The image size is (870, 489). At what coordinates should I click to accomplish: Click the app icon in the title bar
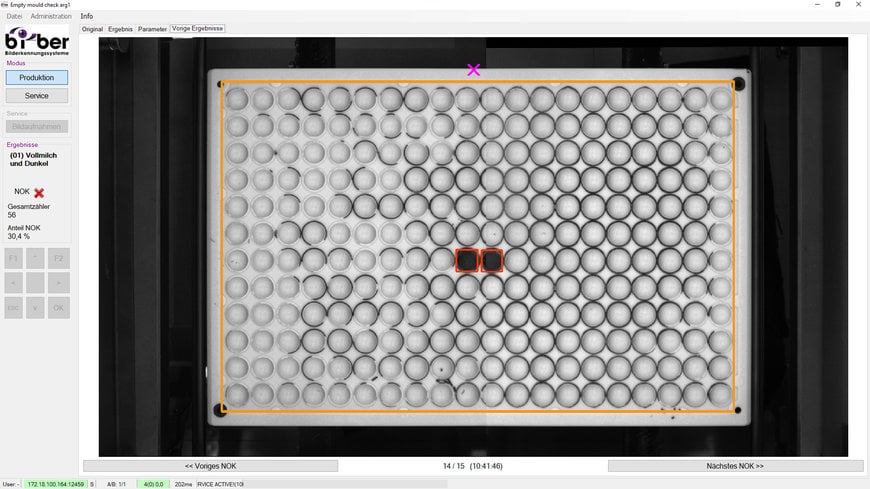[x=4, y=4]
